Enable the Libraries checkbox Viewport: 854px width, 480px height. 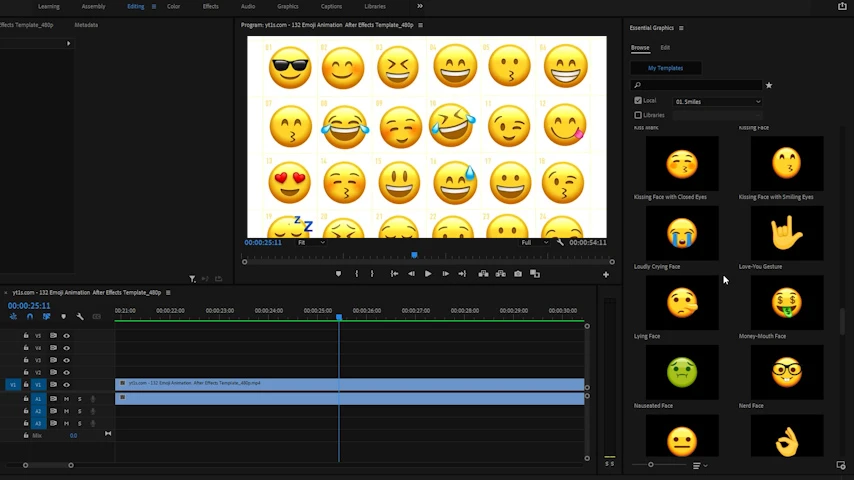638,115
